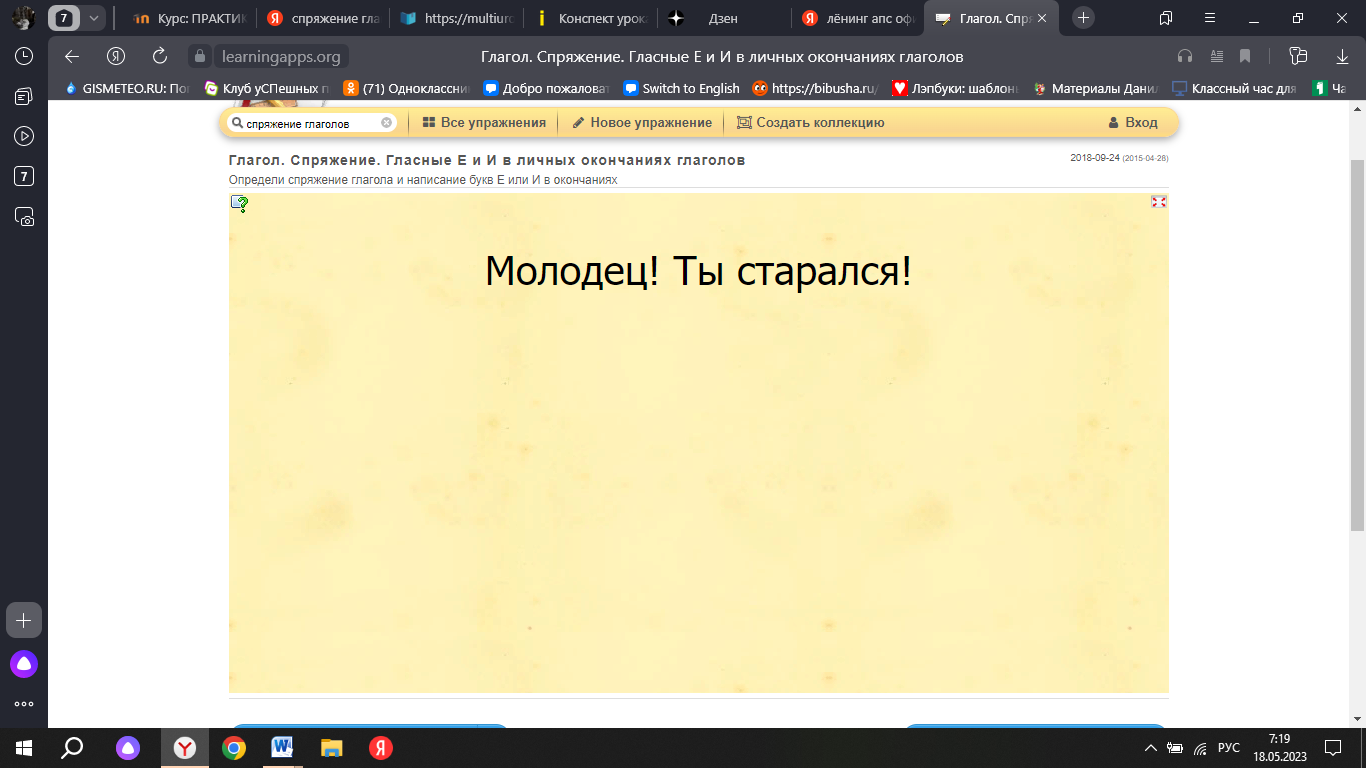Open Лэпбуки: шаблоны bookmark
This screenshot has height=768, width=1366.
pos(954,88)
